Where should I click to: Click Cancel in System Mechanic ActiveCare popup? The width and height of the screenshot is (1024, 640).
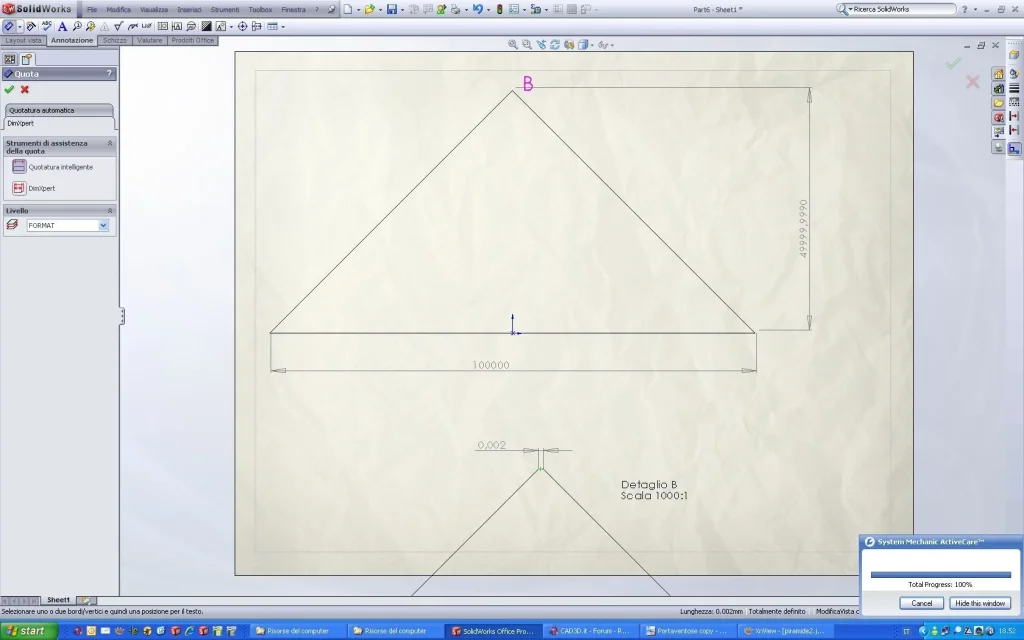(921, 603)
